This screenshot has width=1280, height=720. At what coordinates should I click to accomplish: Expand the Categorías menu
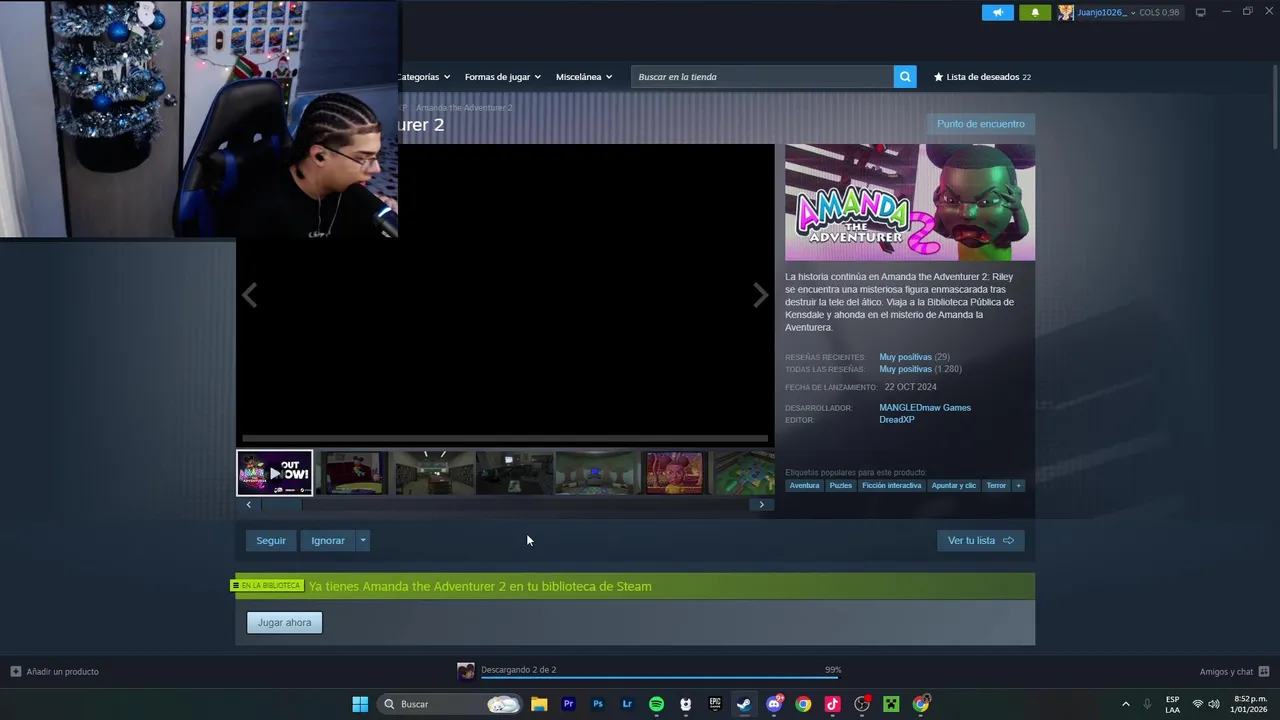point(423,77)
